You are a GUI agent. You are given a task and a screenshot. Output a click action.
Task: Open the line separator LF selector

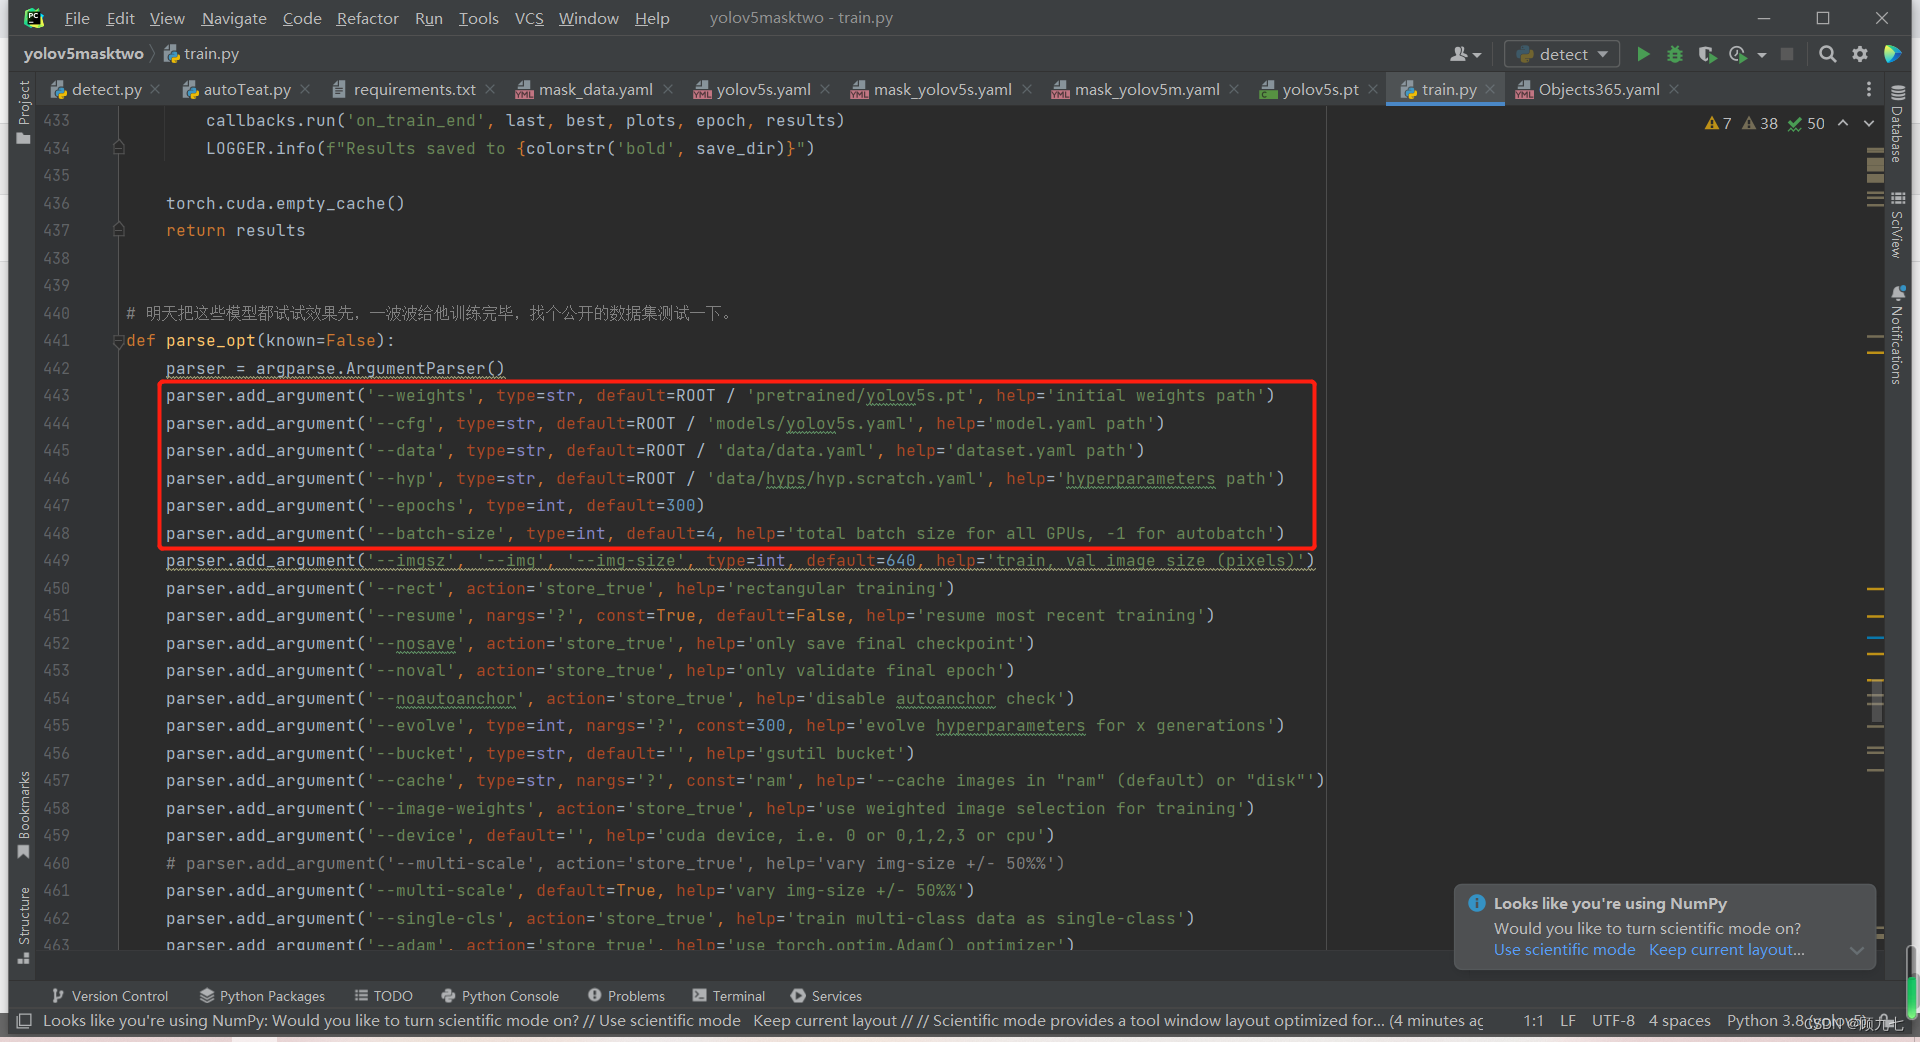(x=1568, y=1021)
